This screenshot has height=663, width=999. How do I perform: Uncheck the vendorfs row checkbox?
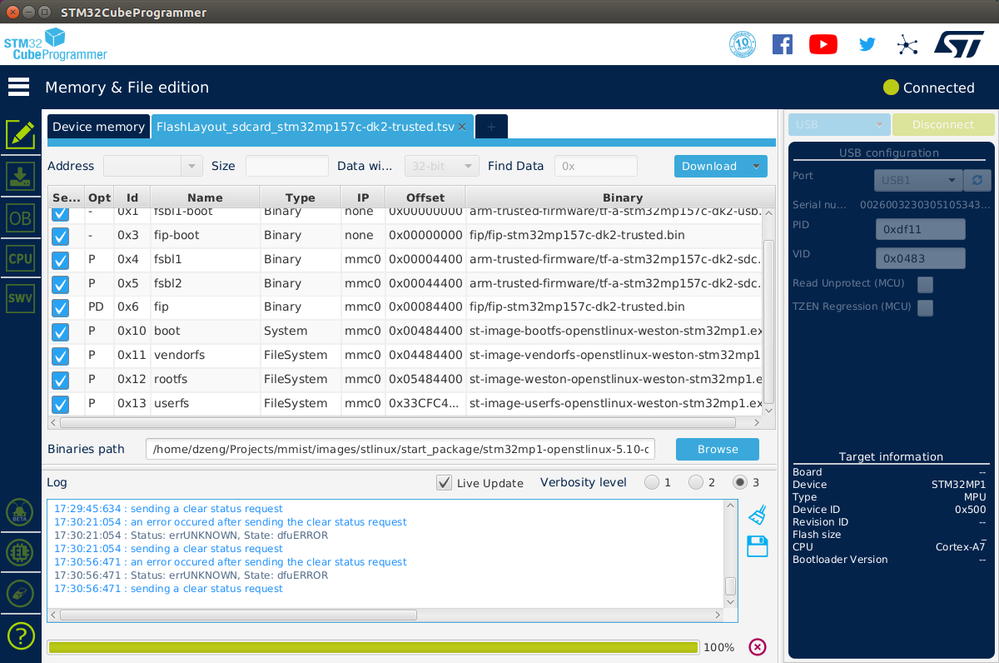click(61, 356)
